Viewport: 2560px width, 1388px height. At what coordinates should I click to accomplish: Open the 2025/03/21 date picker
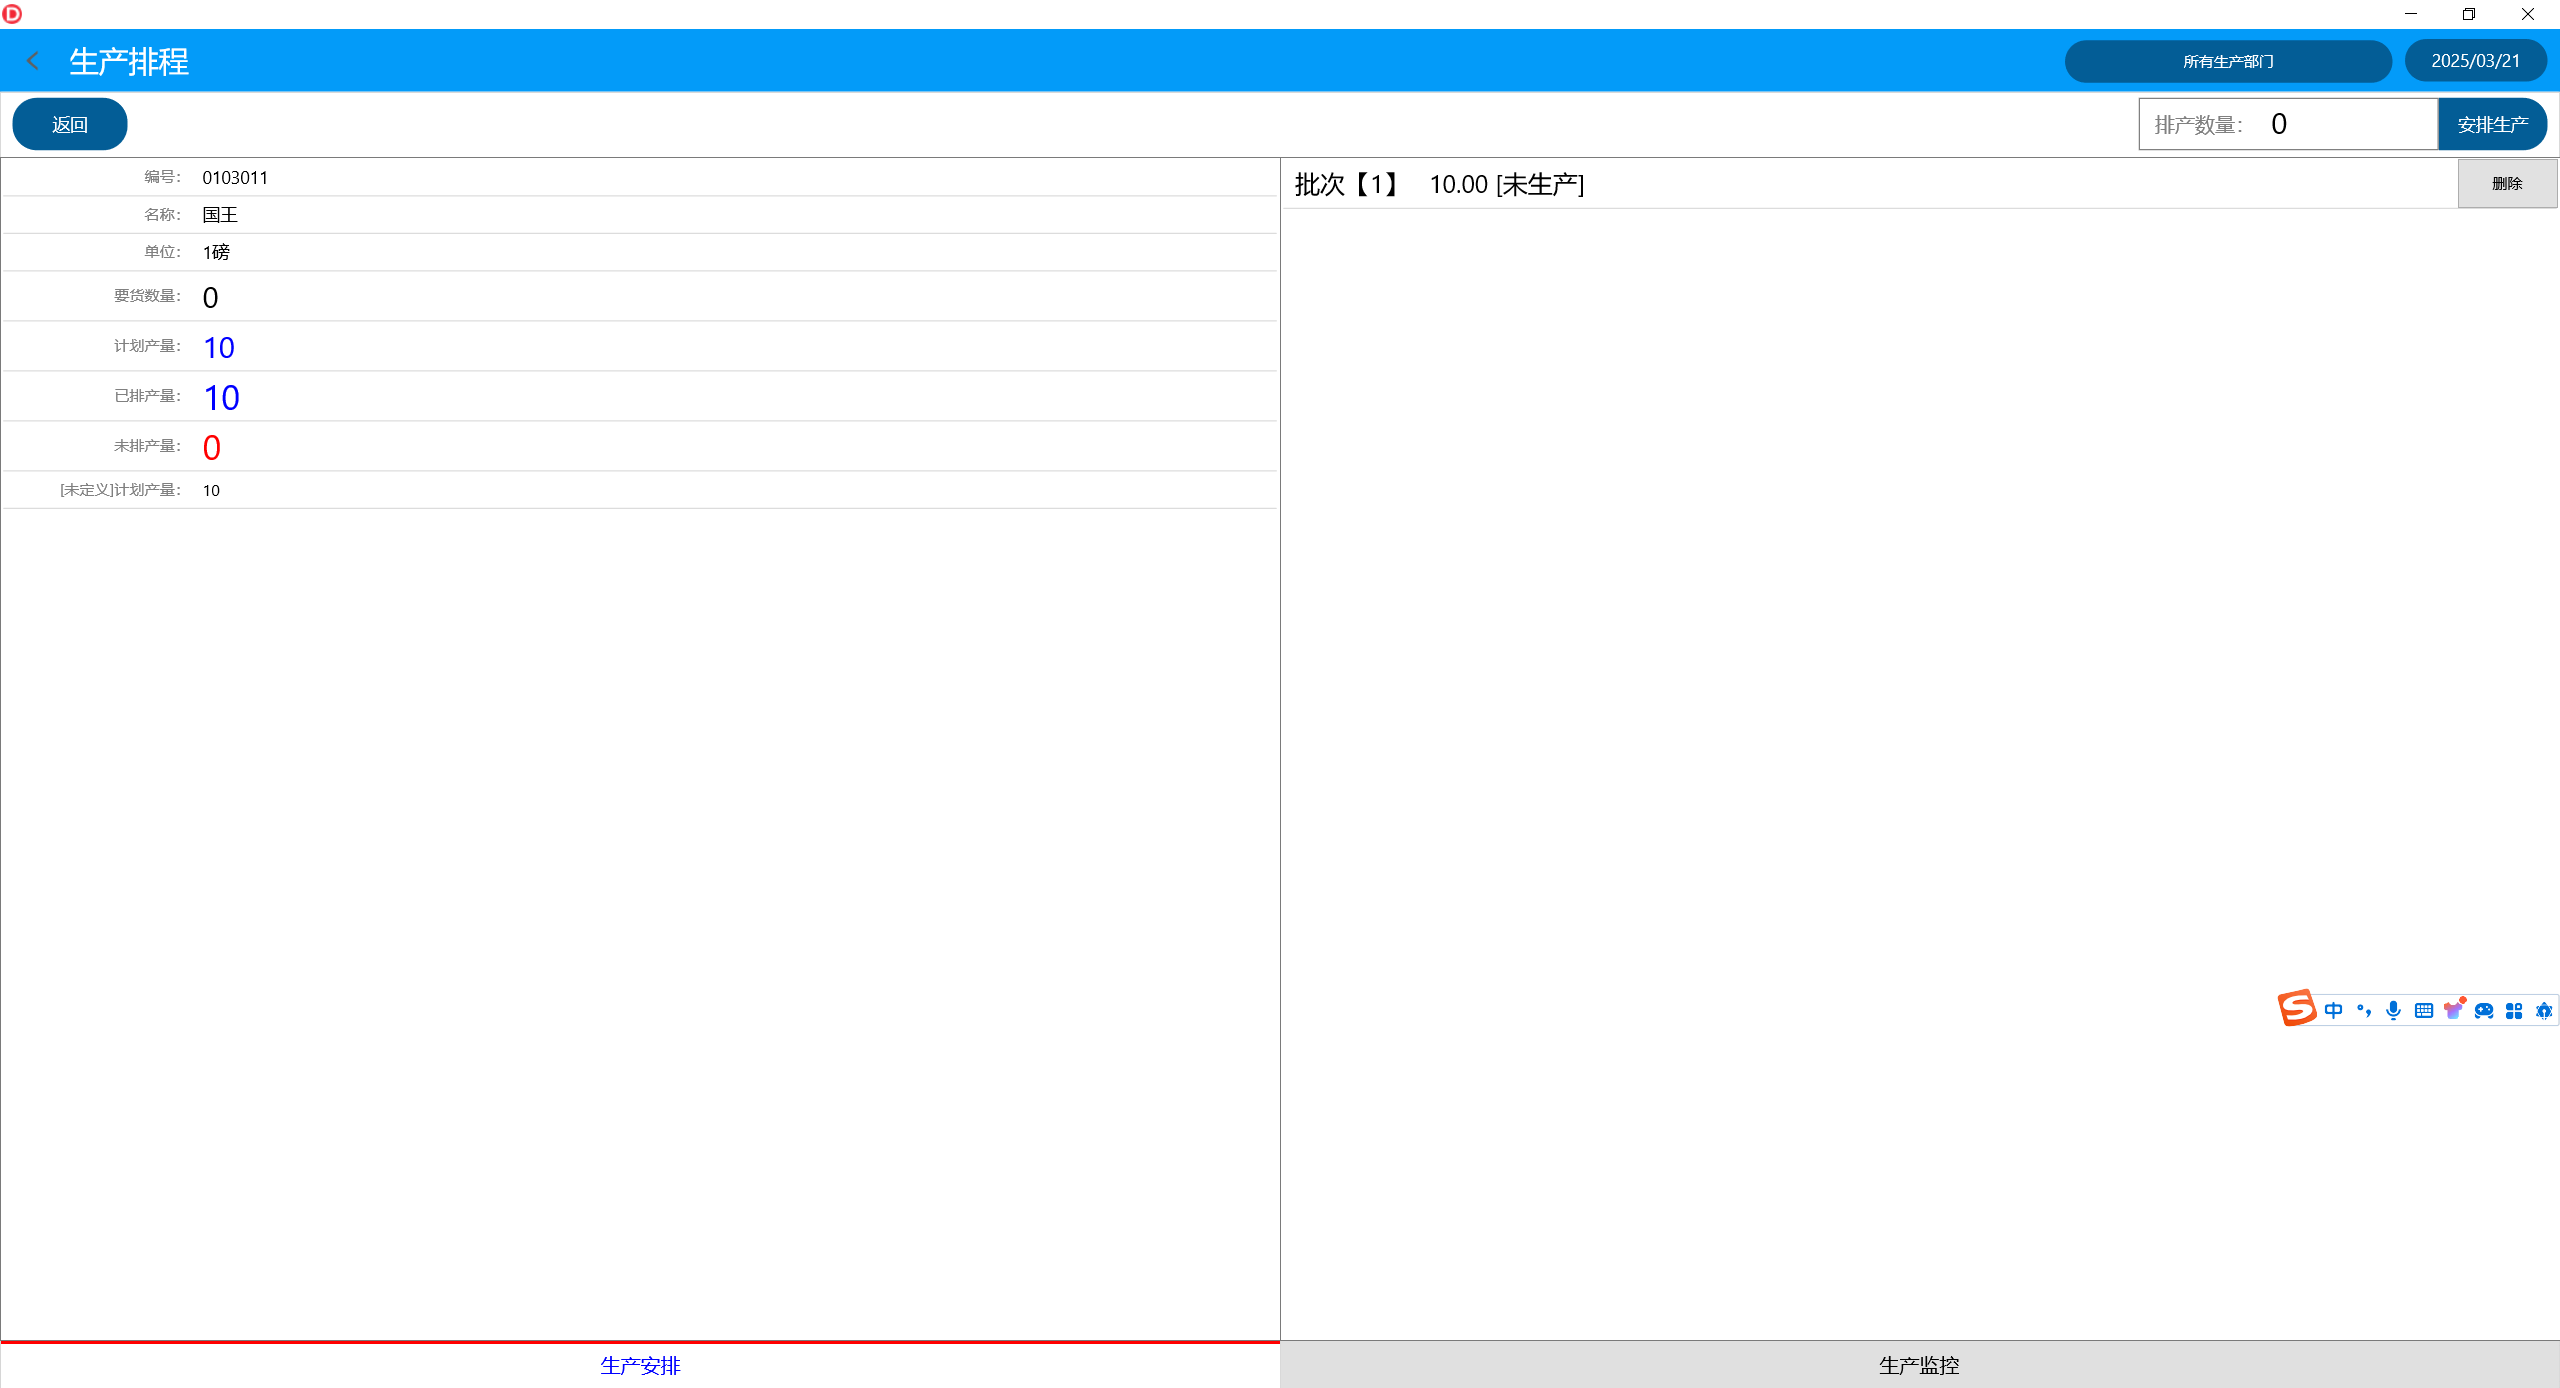(2475, 61)
